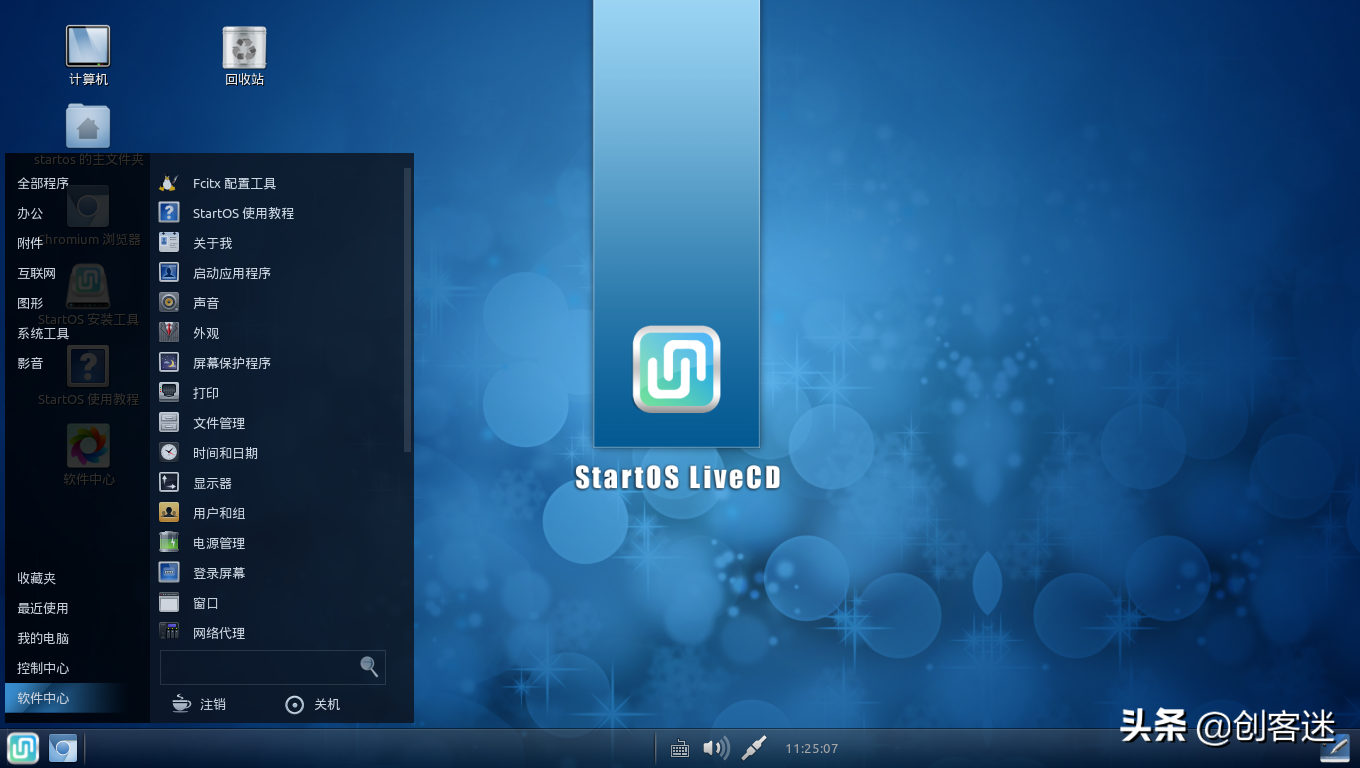Open 文件管理 icon
This screenshot has height=768, width=1360.
(x=169, y=423)
